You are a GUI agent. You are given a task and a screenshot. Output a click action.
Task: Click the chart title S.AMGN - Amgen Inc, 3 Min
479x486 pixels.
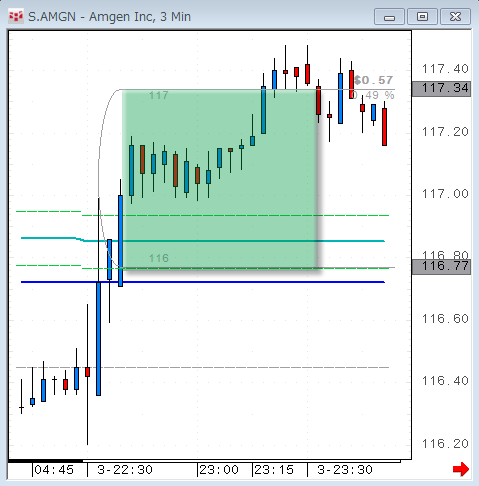pos(109,17)
